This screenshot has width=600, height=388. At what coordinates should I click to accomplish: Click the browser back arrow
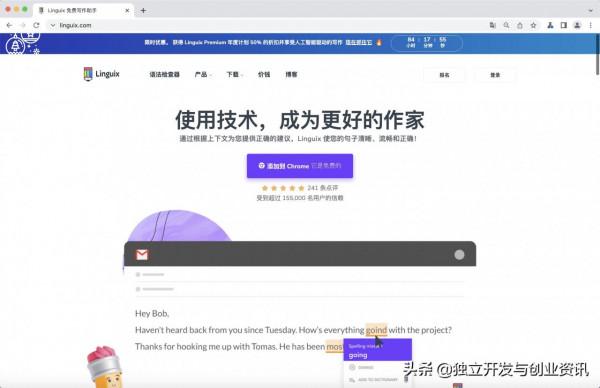click(x=9, y=25)
